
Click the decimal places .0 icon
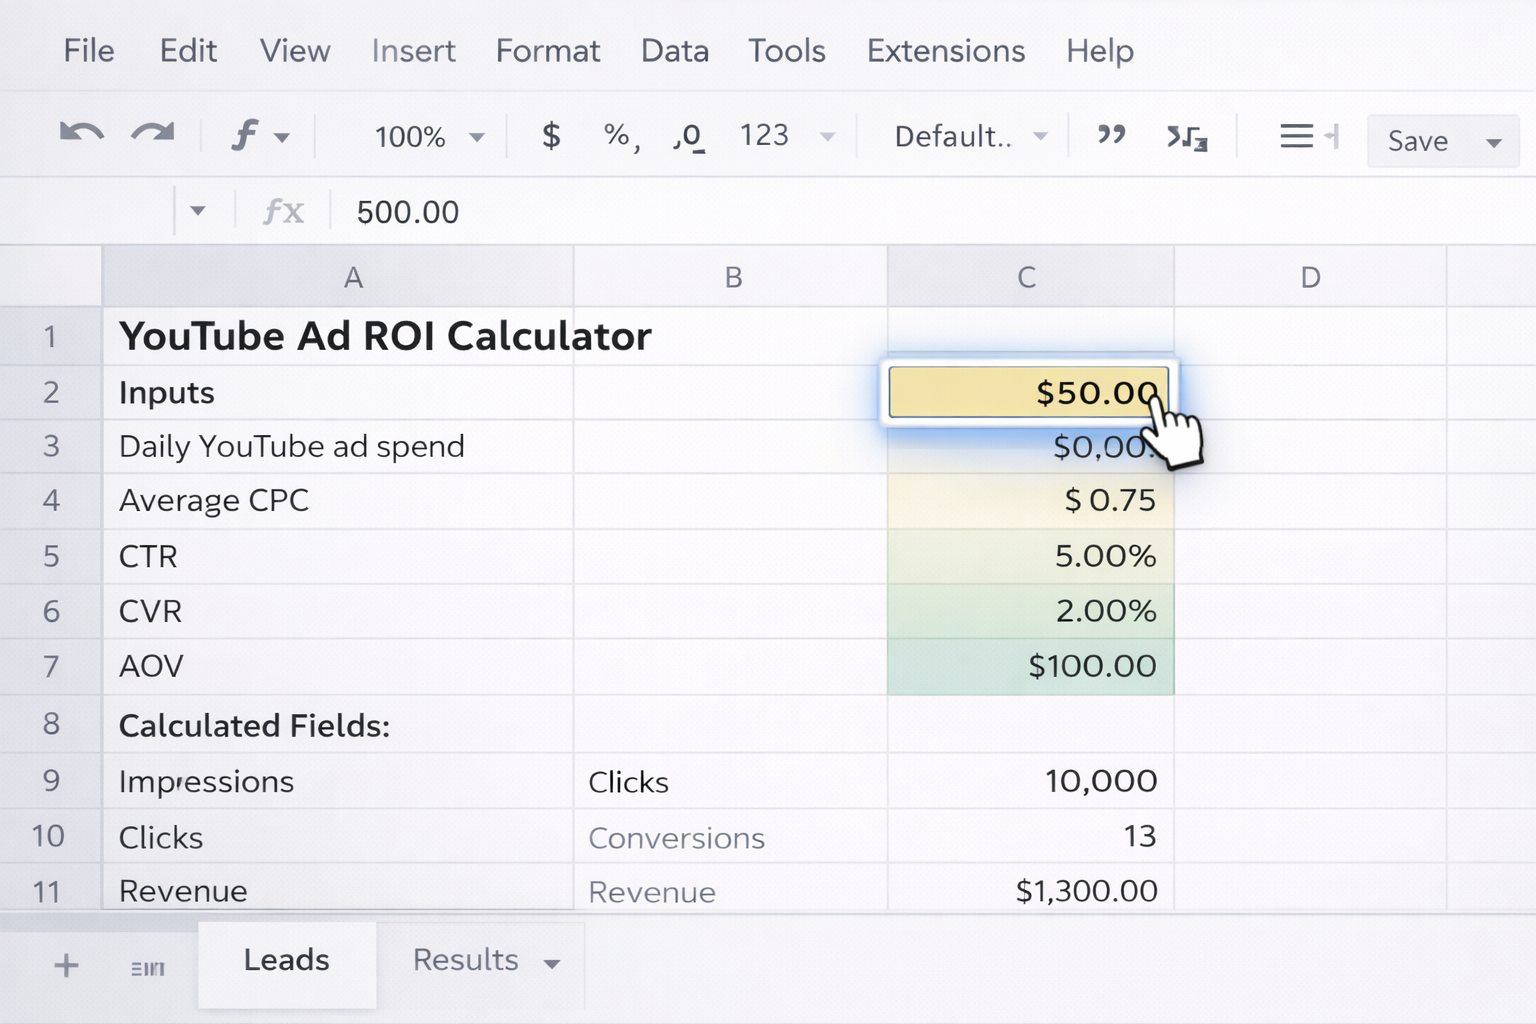(688, 136)
